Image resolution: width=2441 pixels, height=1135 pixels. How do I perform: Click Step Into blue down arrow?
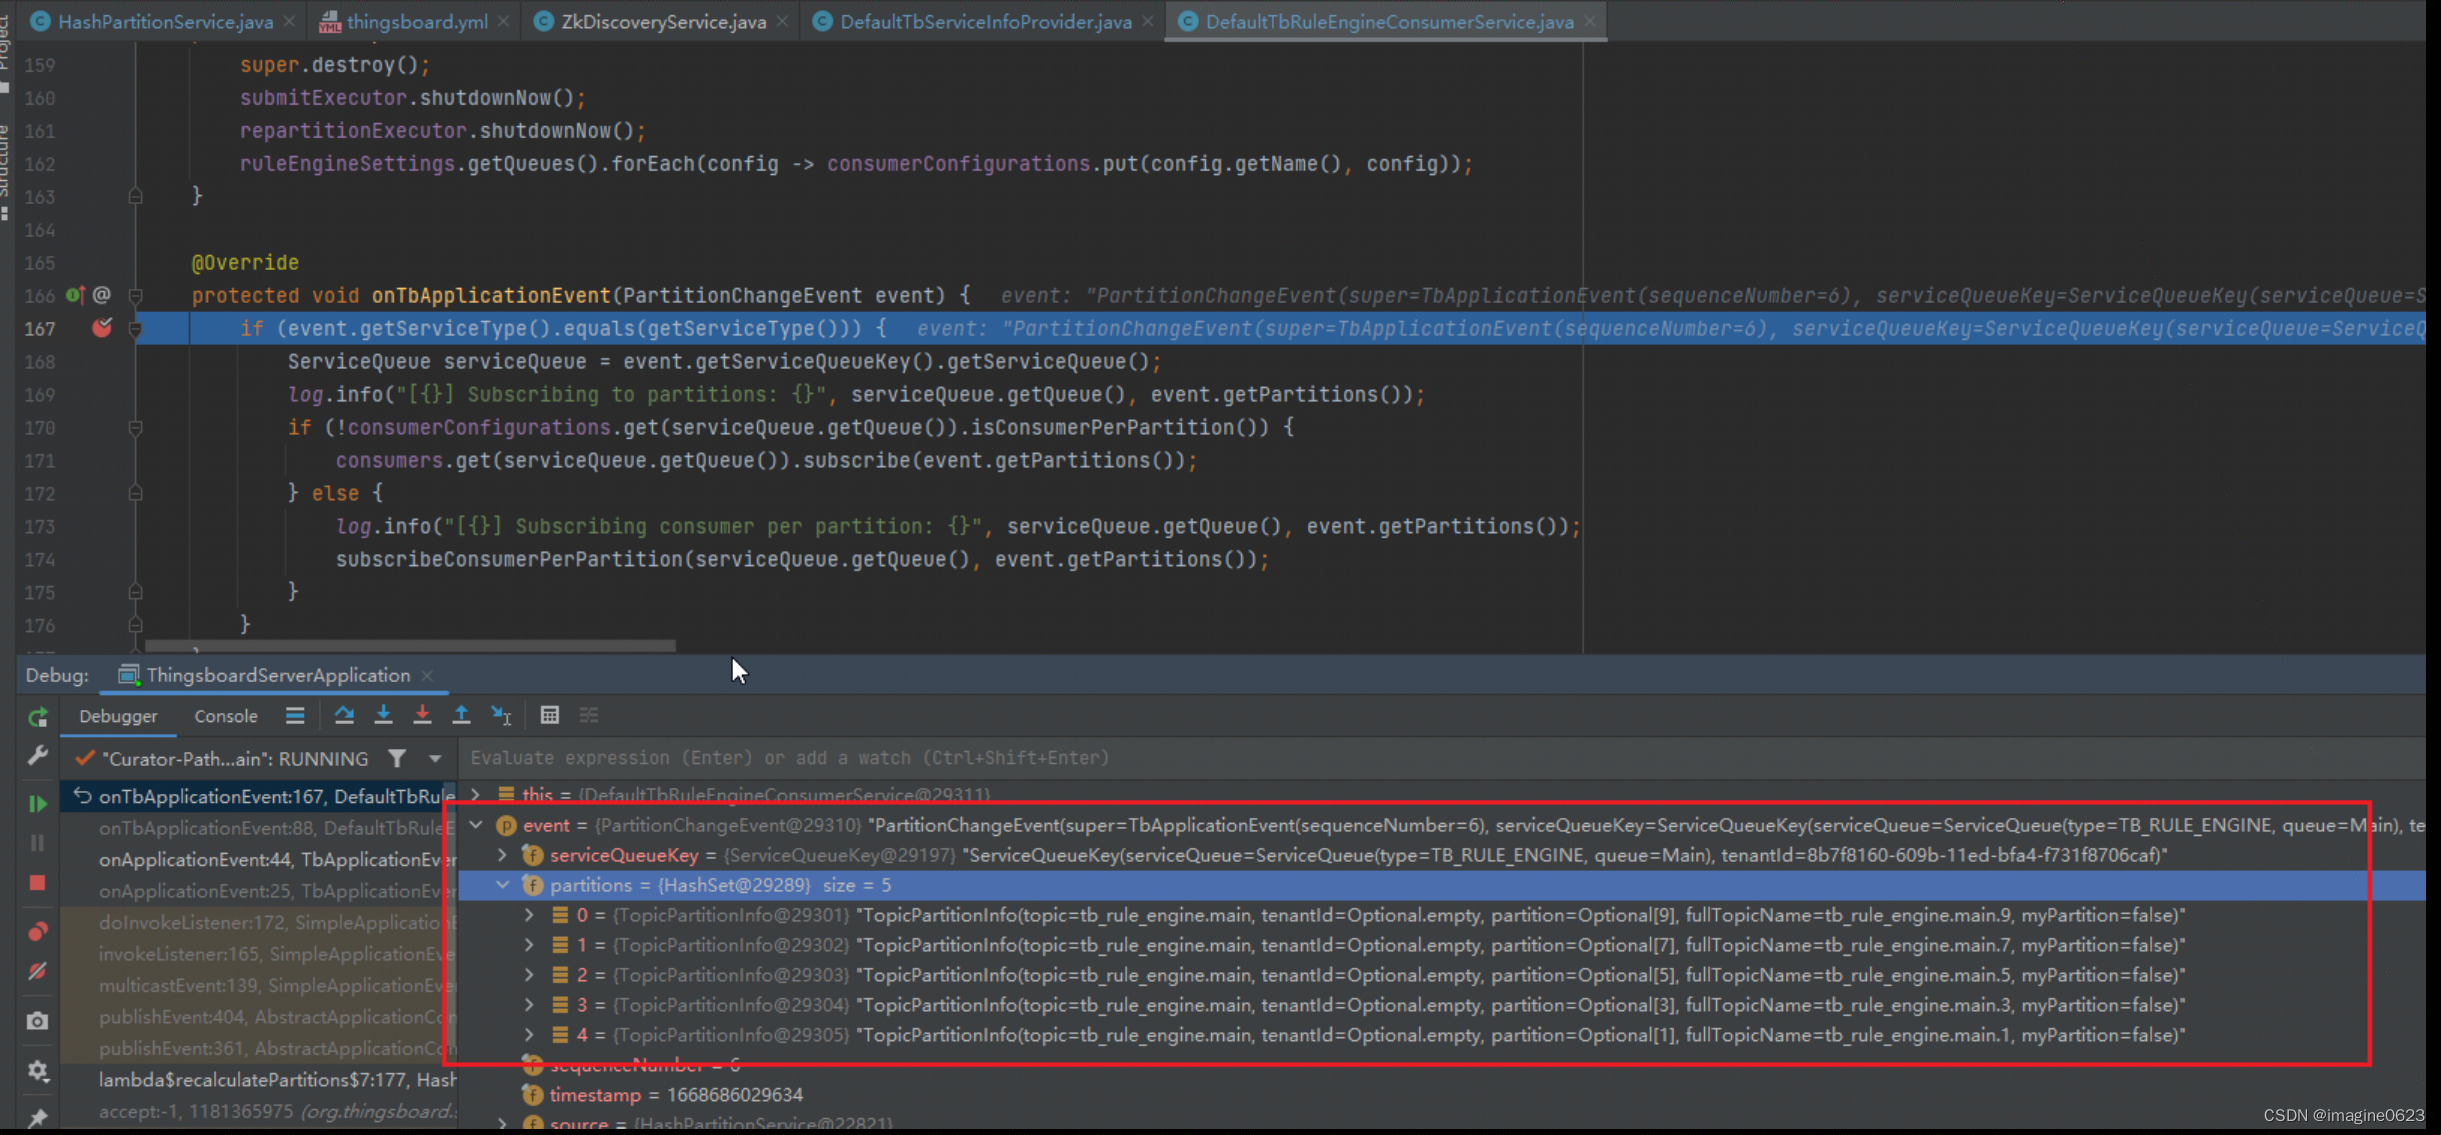pos(383,715)
